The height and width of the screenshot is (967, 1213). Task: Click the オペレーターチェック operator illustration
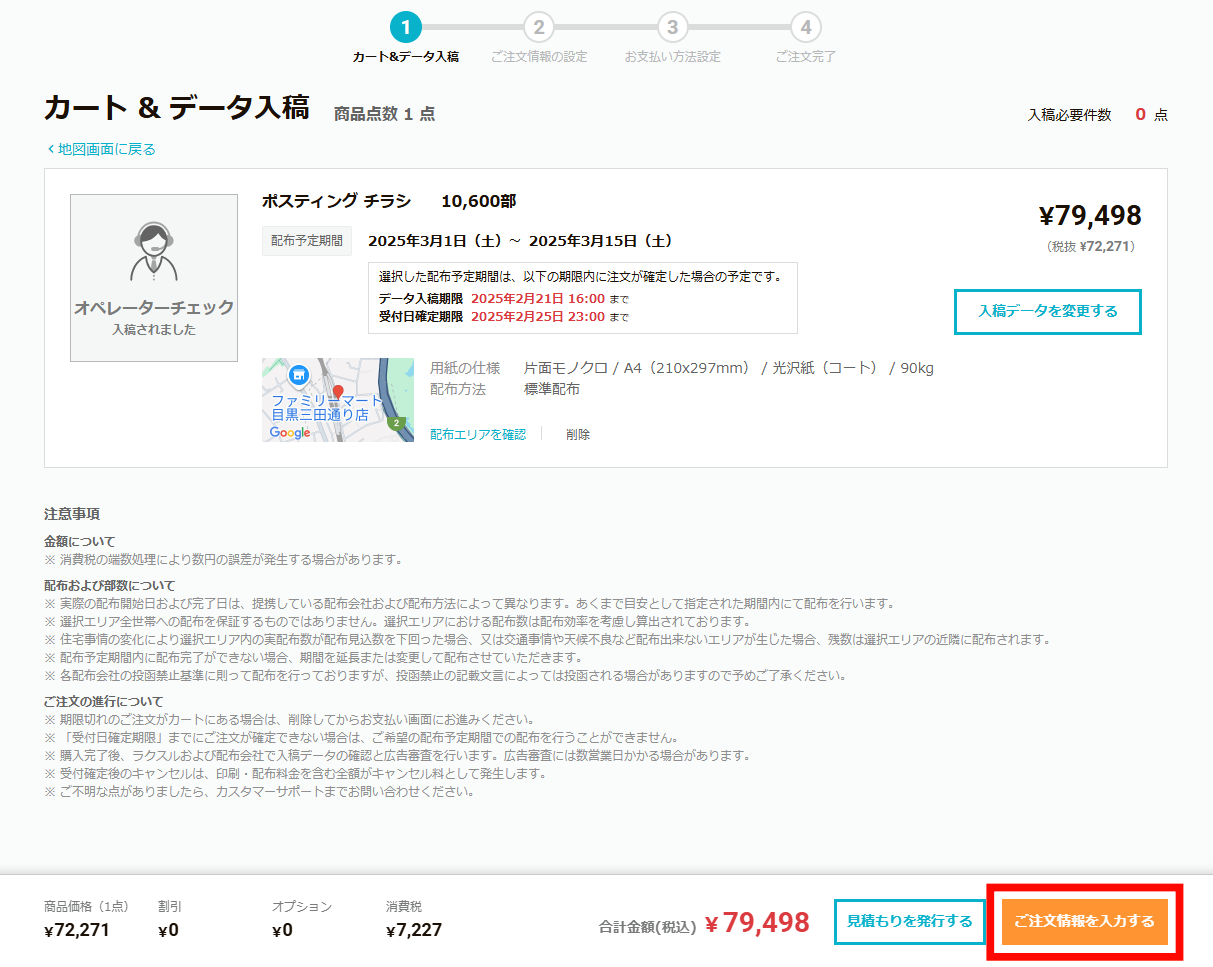[153, 278]
